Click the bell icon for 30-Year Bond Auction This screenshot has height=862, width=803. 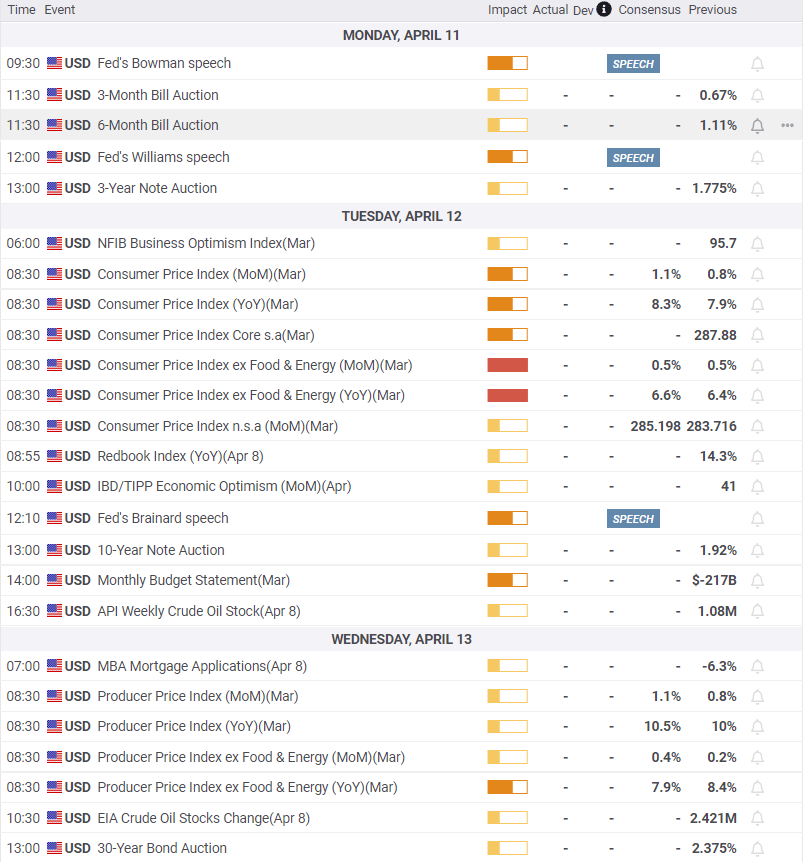pos(757,849)
